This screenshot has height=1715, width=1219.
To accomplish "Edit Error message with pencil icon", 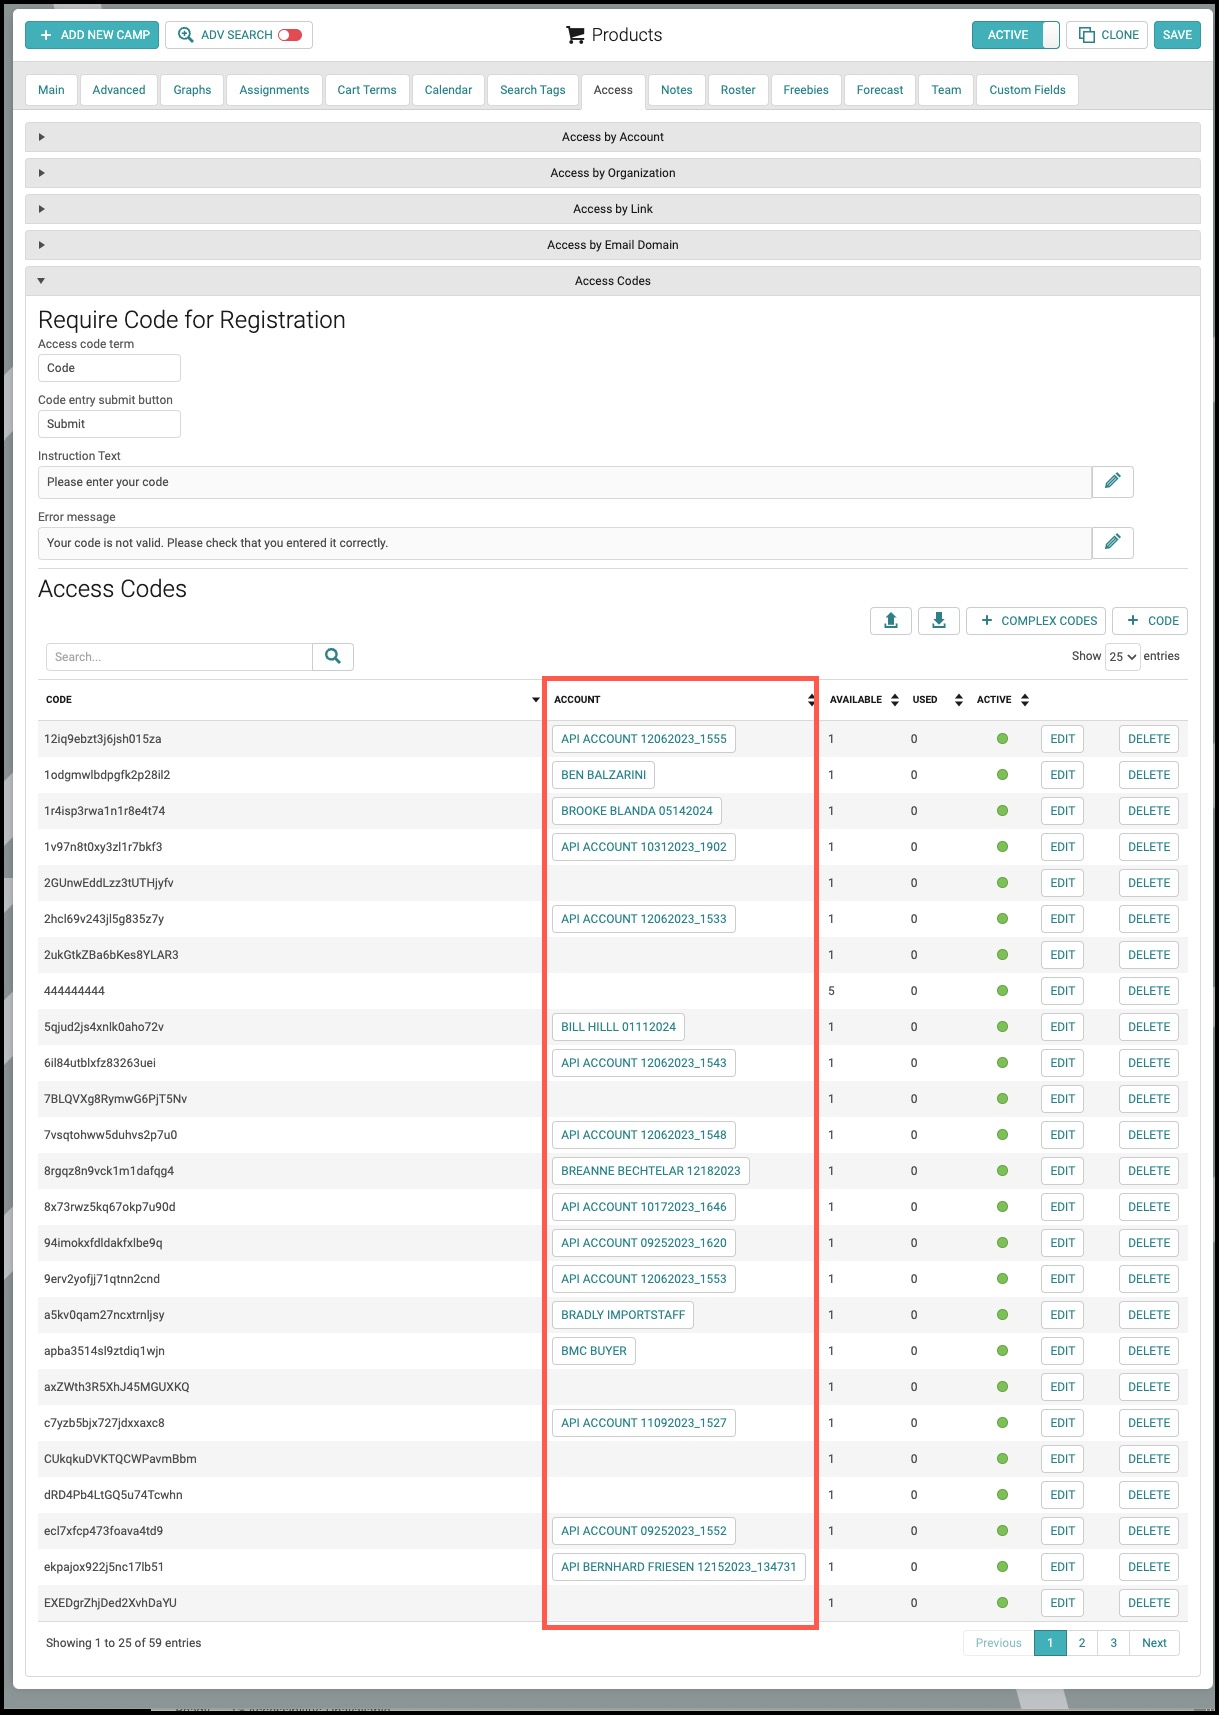I will click(x=1112, y=543).
